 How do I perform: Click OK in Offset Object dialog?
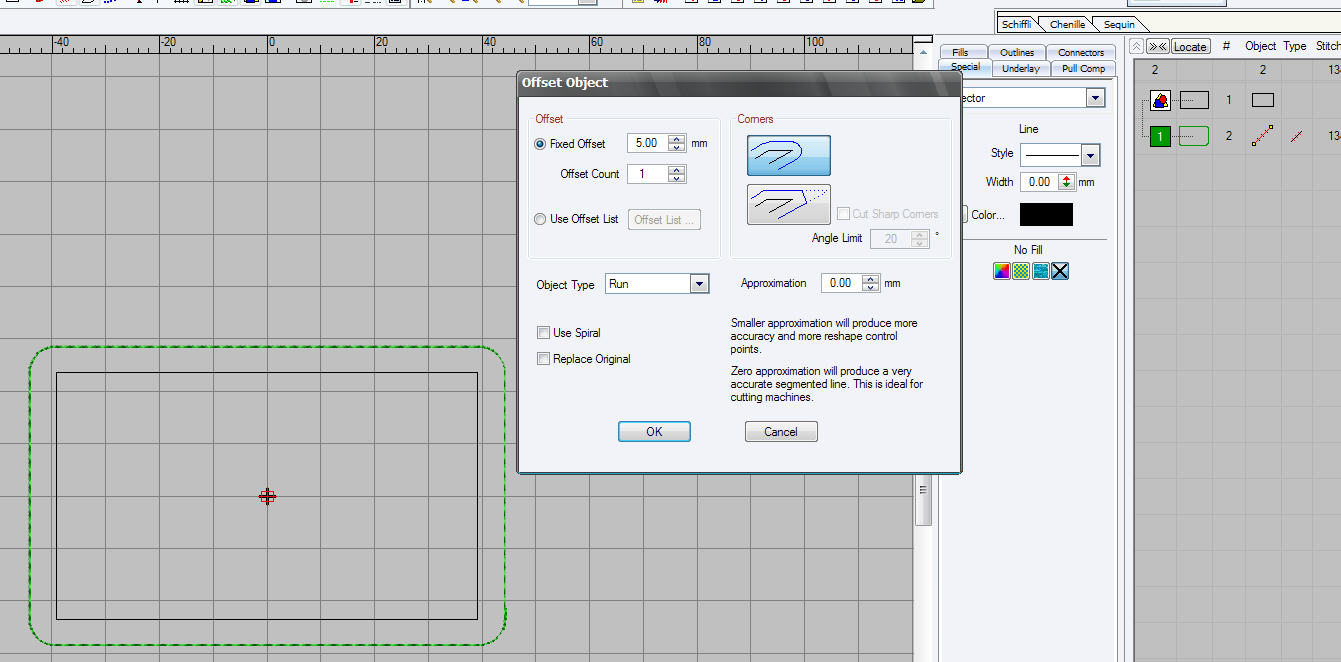point(654,432)
